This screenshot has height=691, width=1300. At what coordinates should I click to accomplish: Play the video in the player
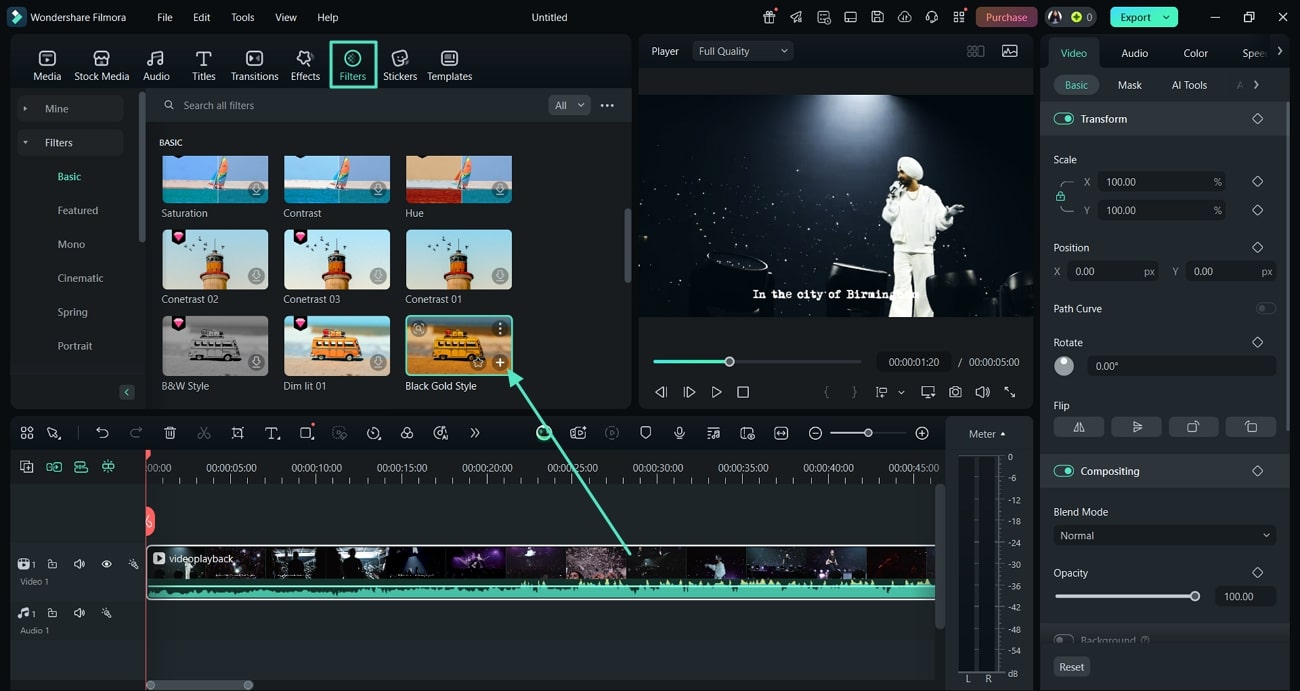pyautogui.click(x=716, y=392)
